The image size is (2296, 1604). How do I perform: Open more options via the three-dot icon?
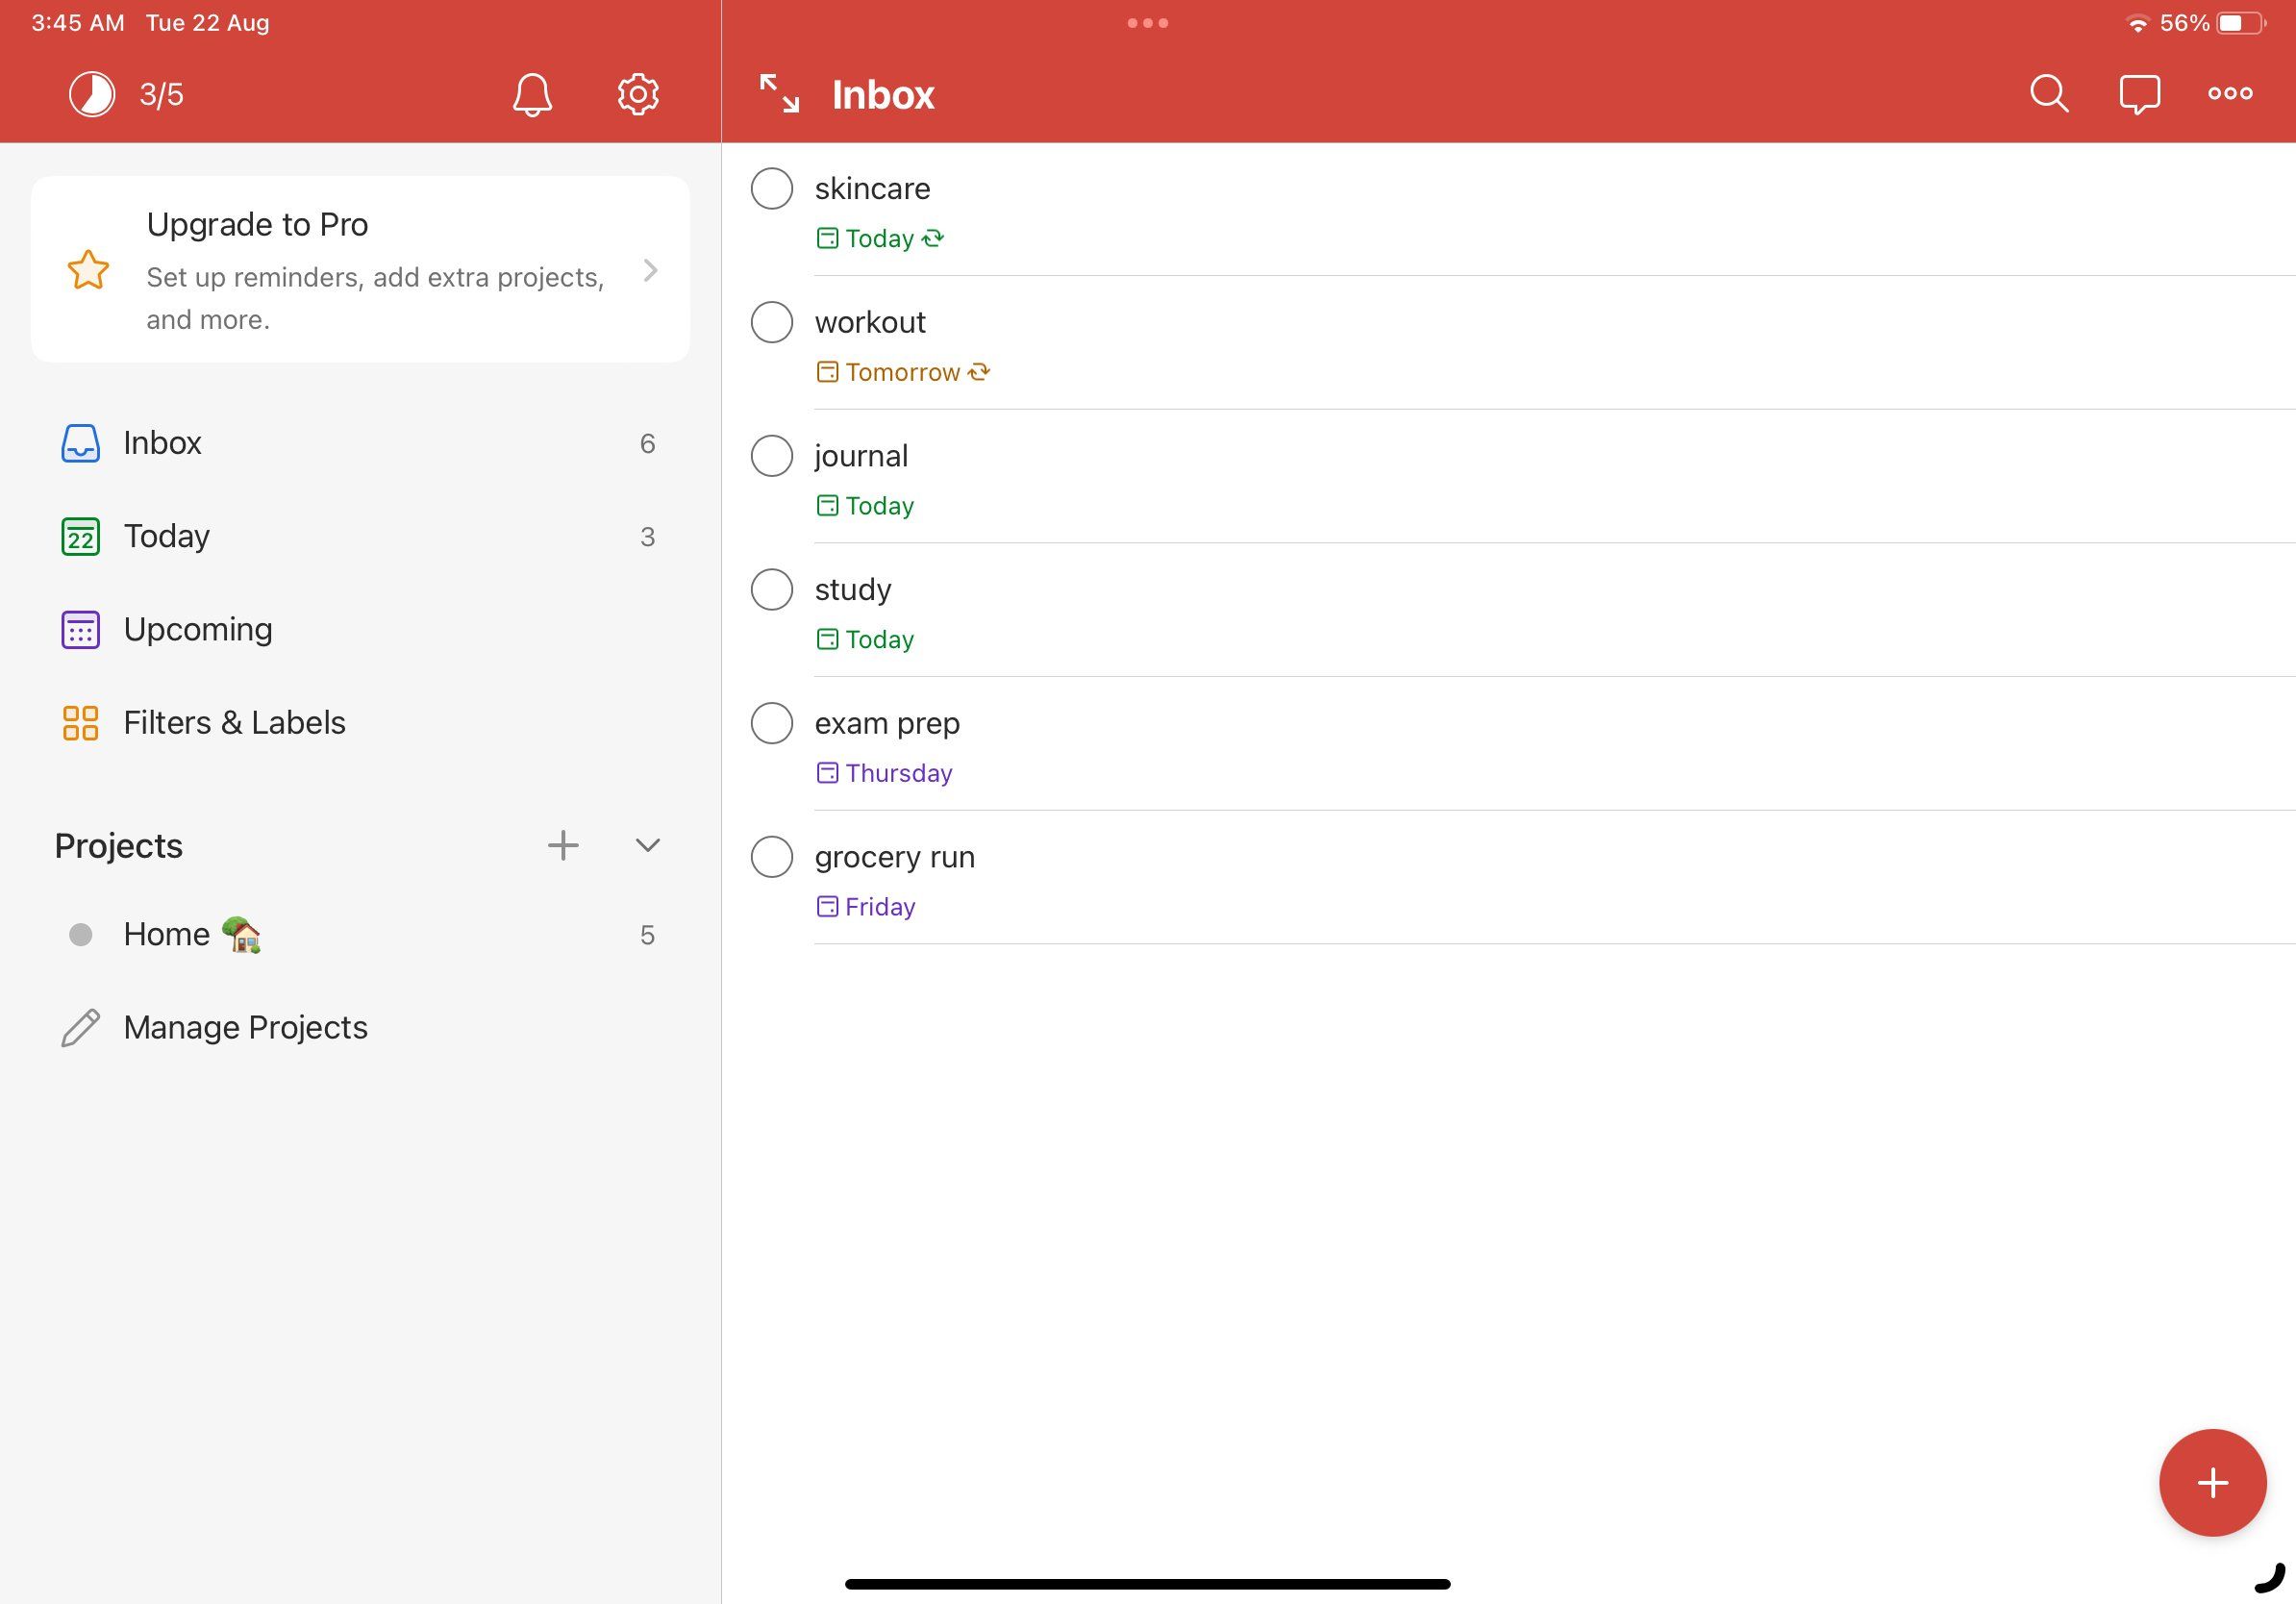(x=2229, y=93)
